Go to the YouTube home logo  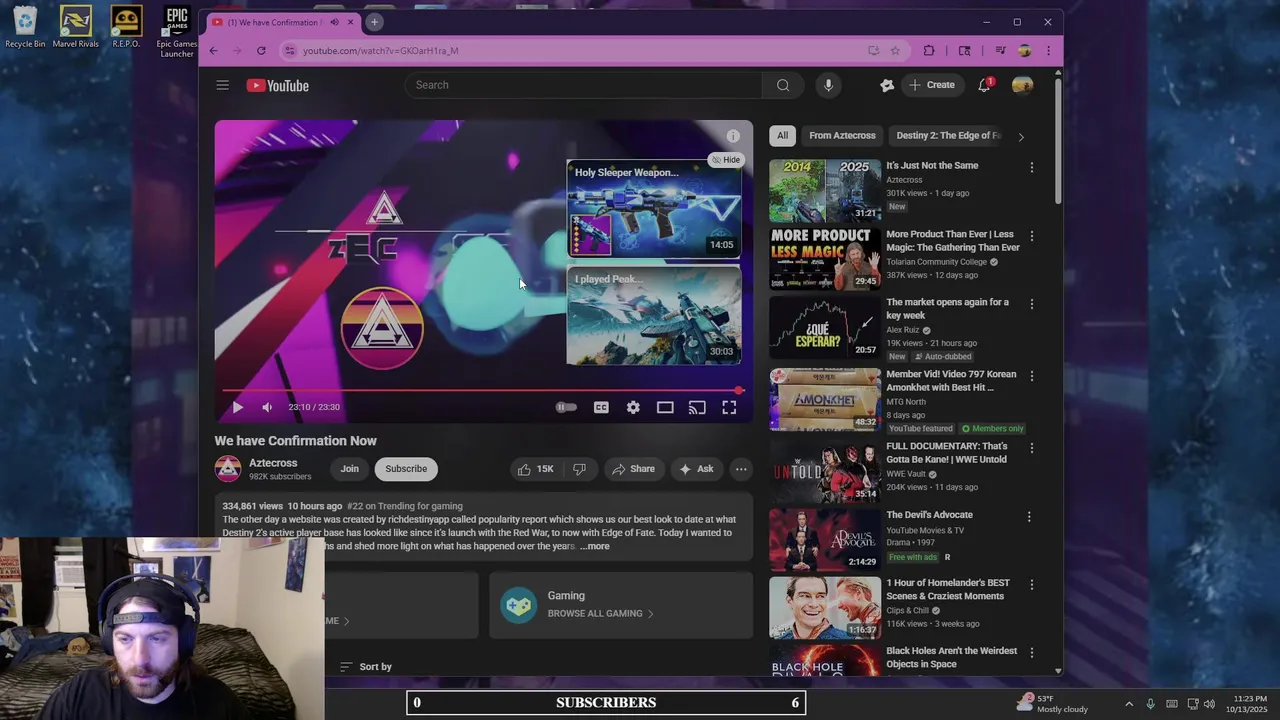point(278,85)
